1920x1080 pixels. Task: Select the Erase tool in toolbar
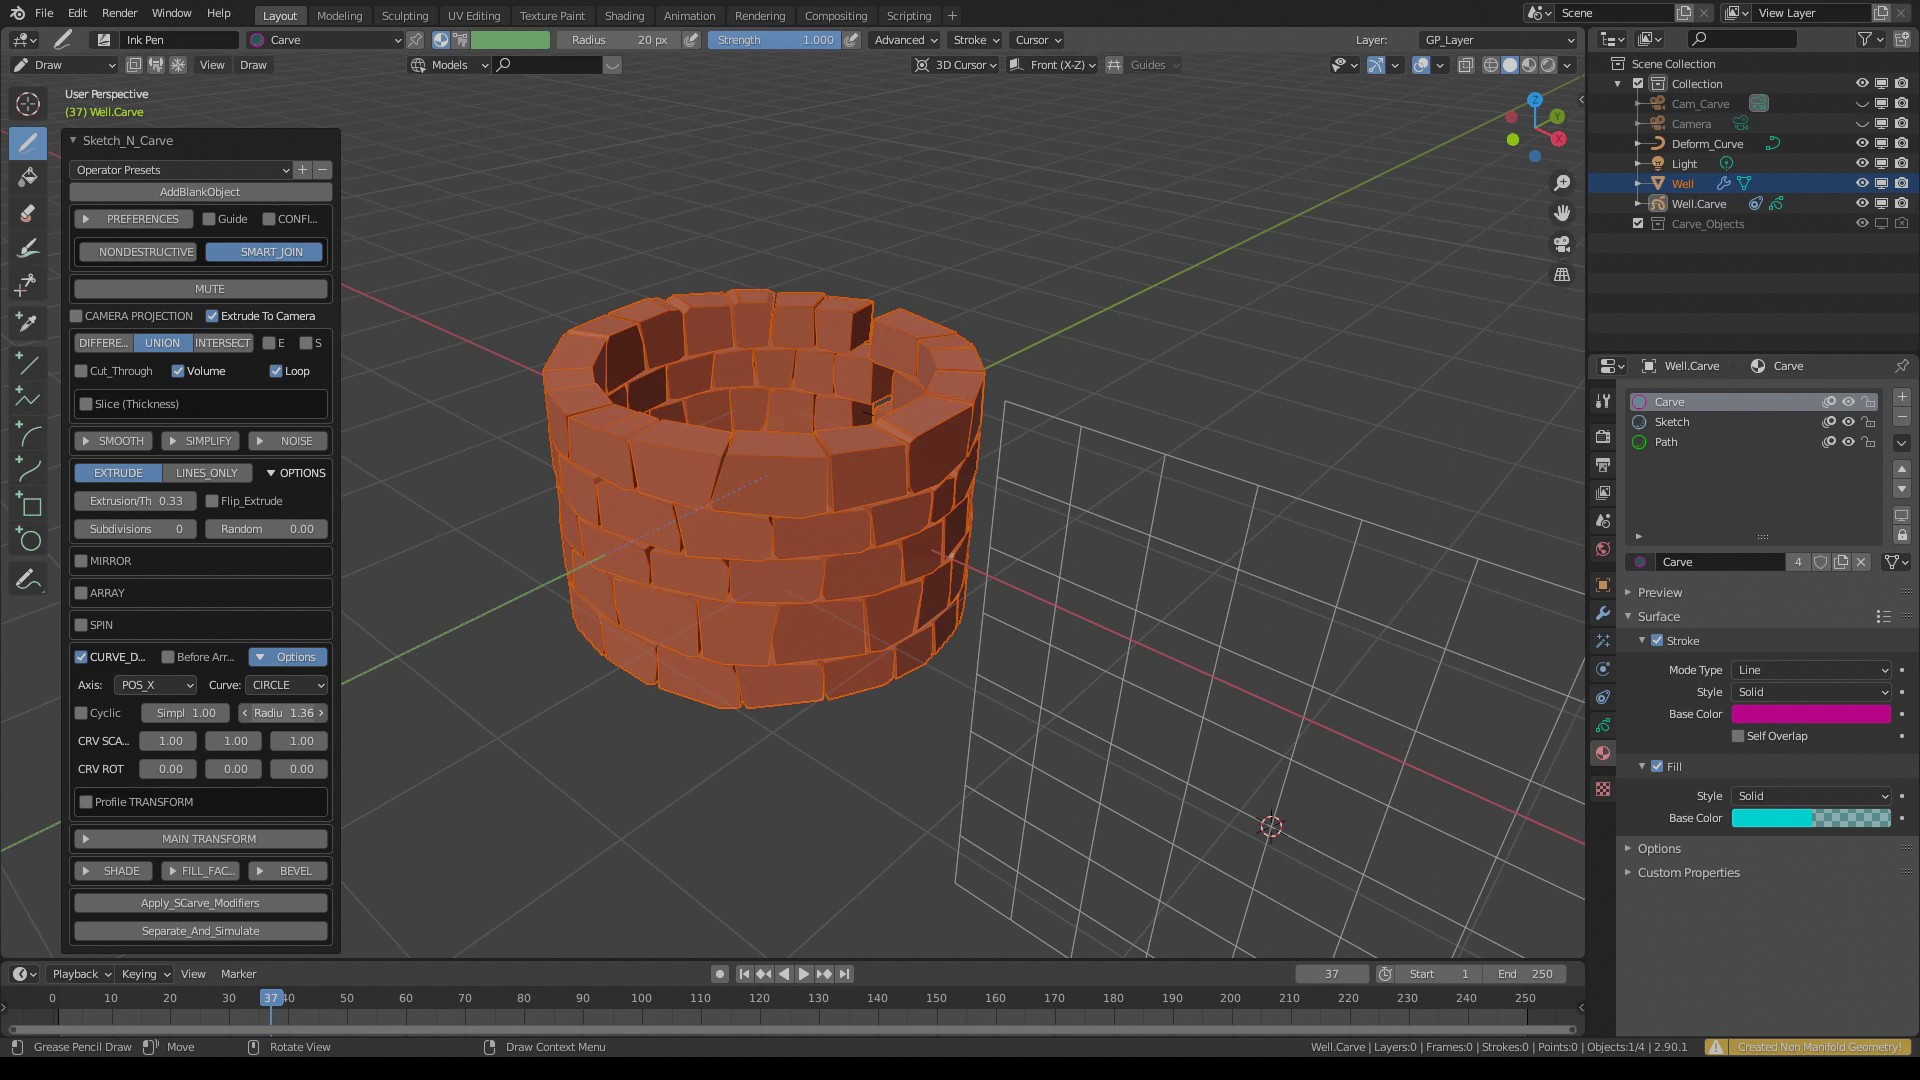point(28,213)
